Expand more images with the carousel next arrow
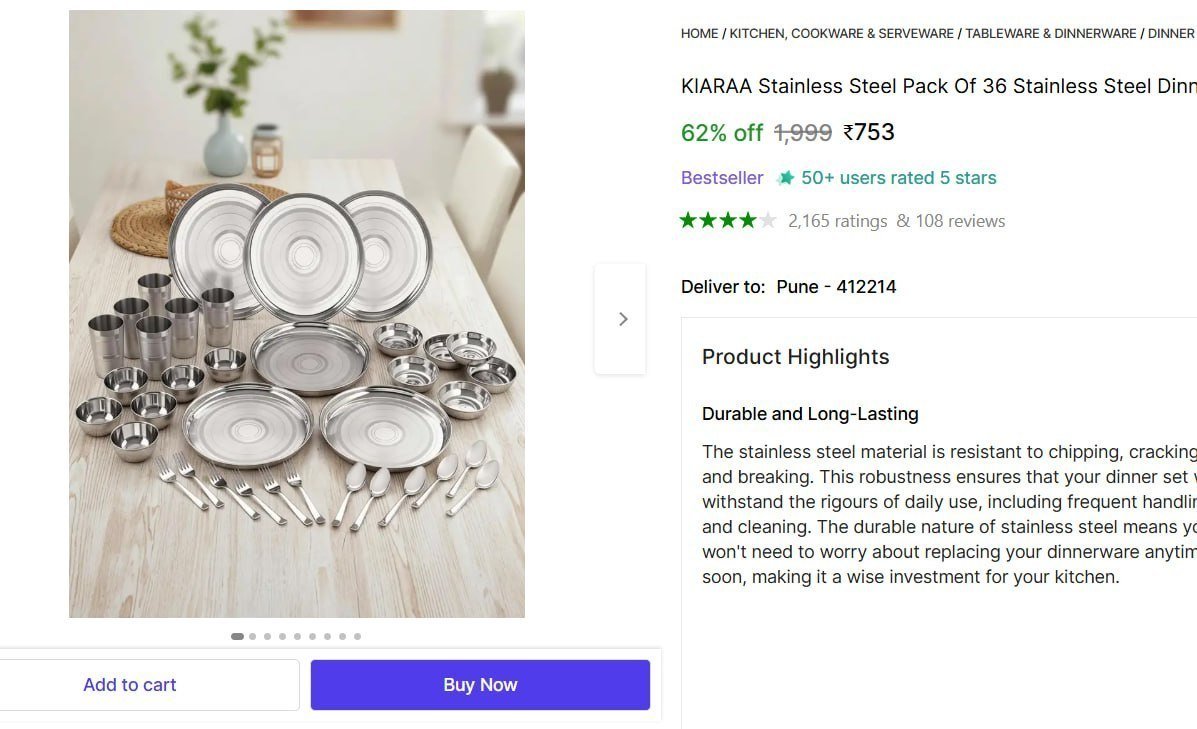 (x=622, y=318)
